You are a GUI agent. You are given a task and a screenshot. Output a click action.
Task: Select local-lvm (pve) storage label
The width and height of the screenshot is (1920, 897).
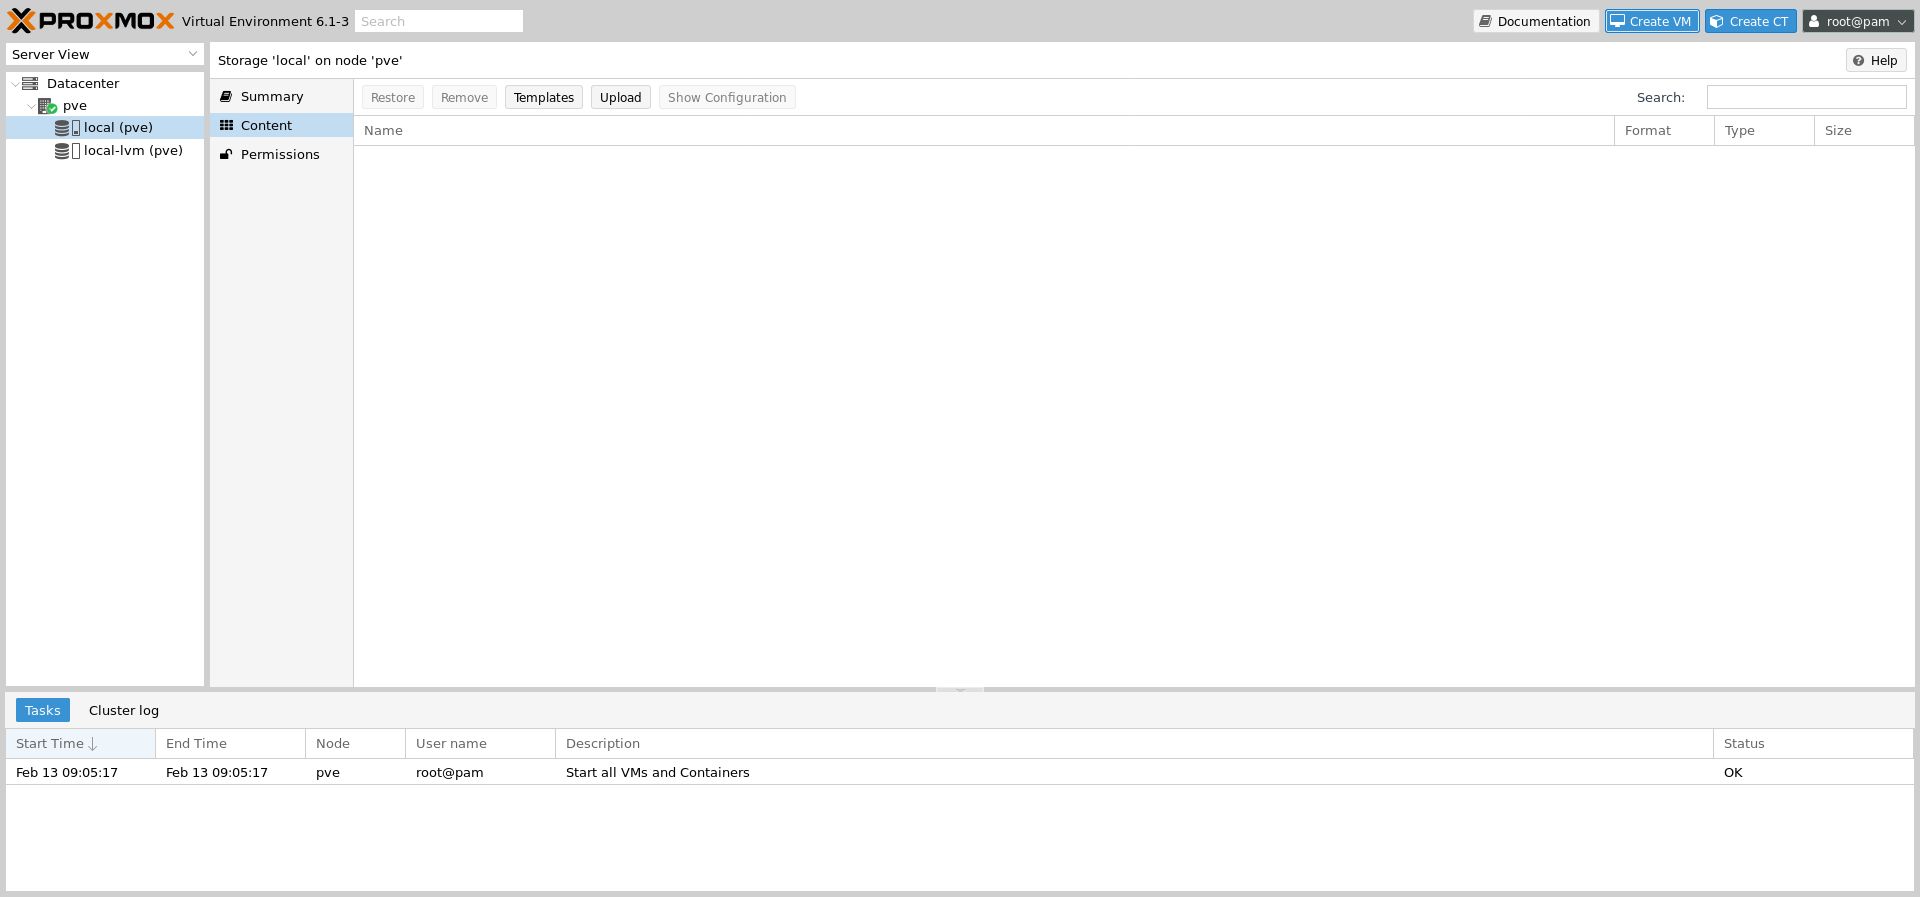[x=133, y=151]
